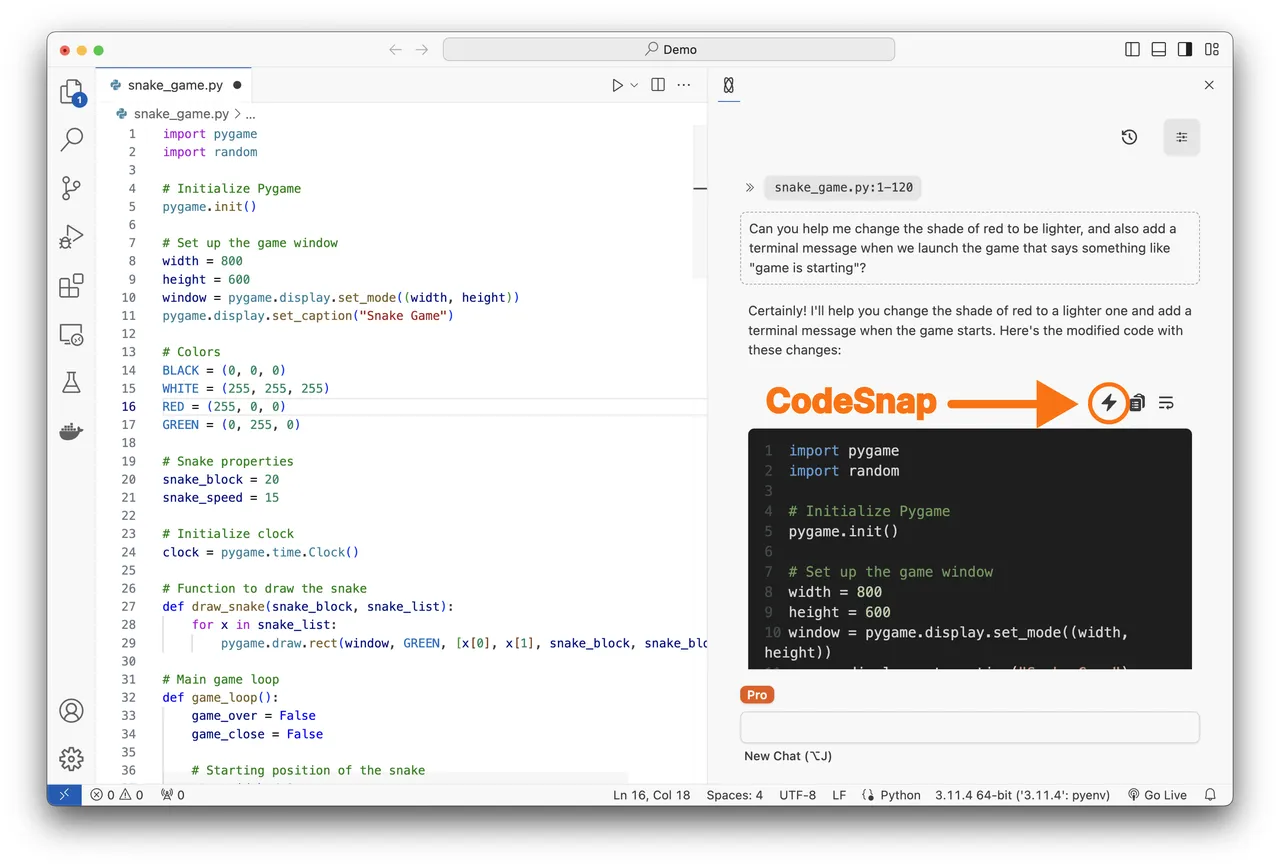This screenshot has width=1280, height=868.
Task: Change indentation via Spaces: 4
Action: click(734, 795)
